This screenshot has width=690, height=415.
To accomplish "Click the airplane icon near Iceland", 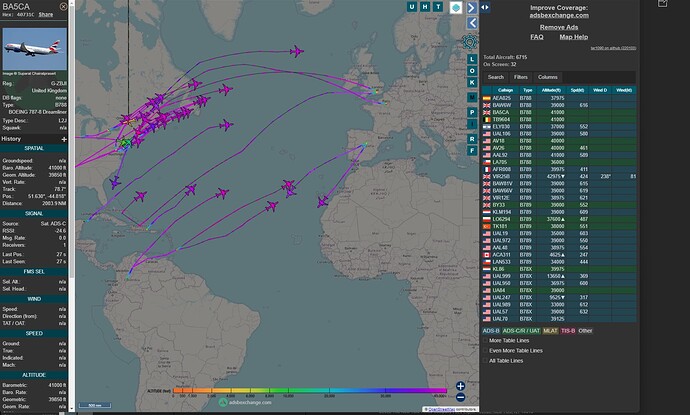I will pos(297,51).
